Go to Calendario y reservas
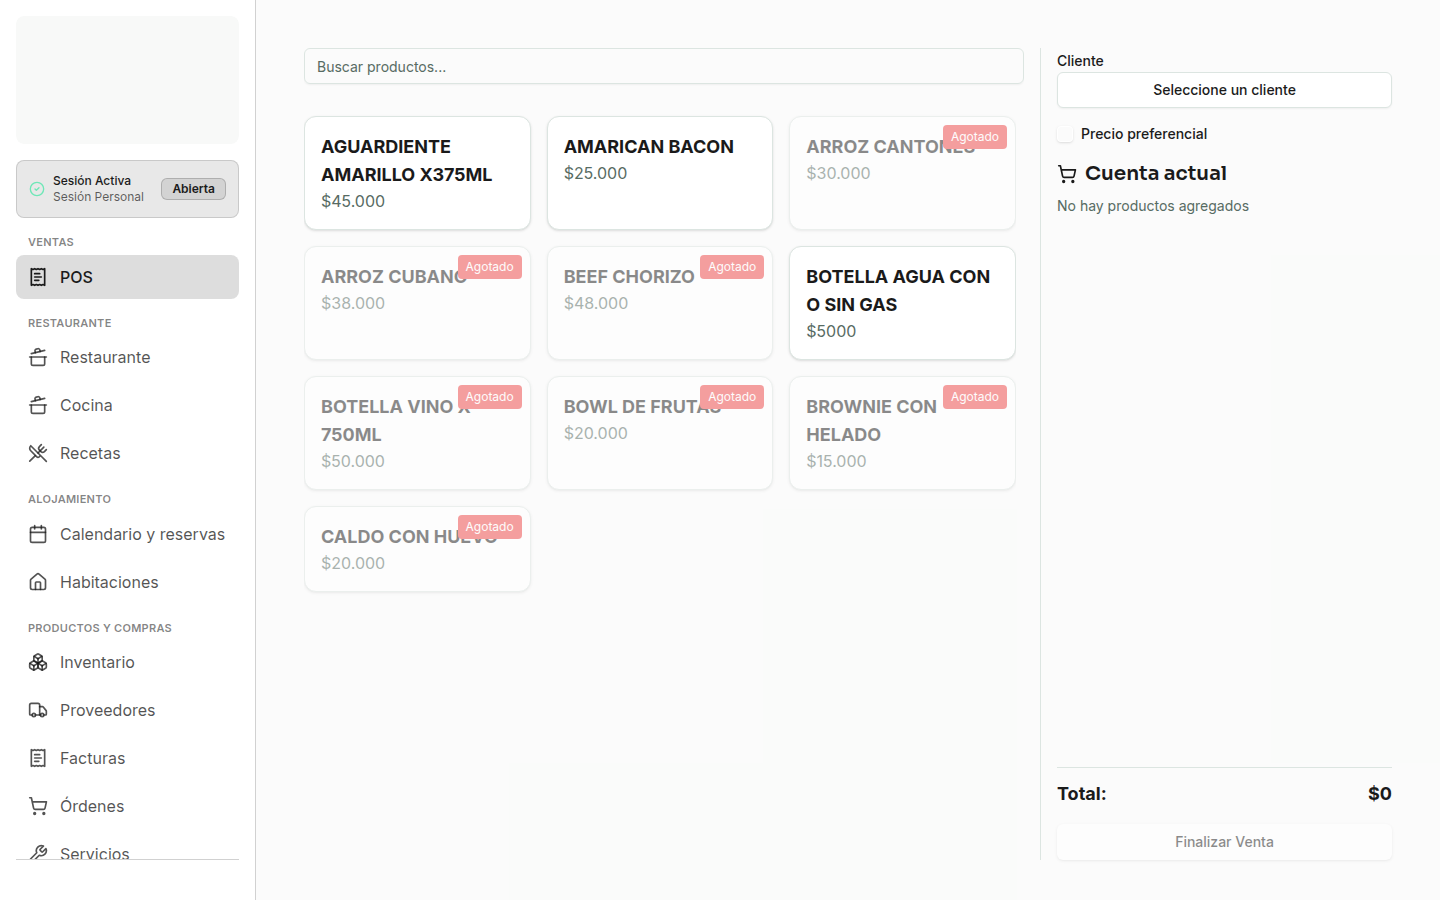The width and height of the screenshot is (1440, 900). 127,534
